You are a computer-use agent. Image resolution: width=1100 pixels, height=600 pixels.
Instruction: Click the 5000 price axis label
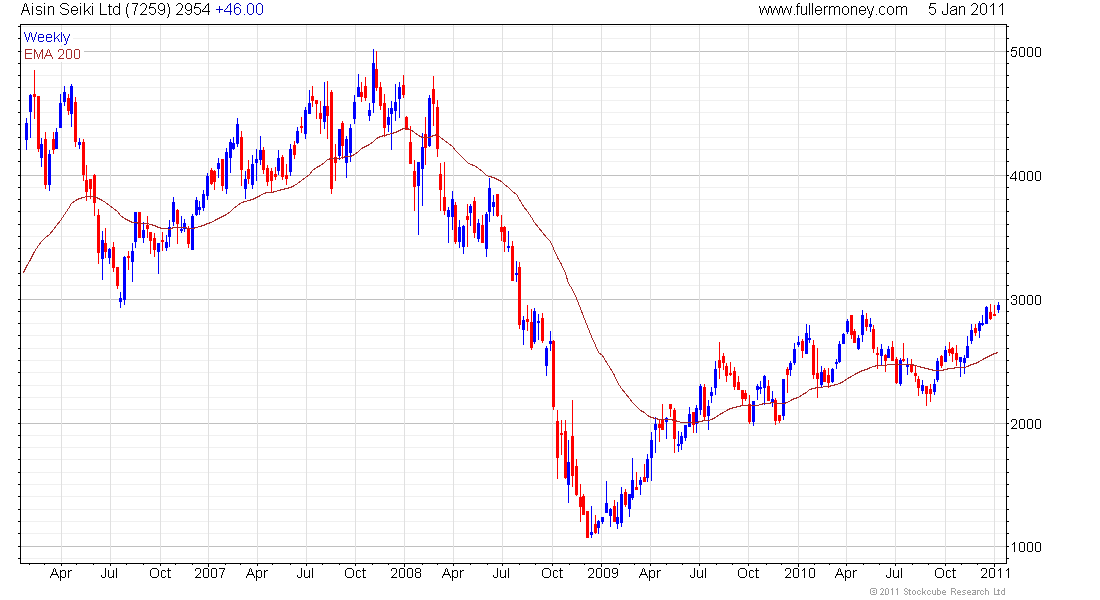pos(1026,52)
